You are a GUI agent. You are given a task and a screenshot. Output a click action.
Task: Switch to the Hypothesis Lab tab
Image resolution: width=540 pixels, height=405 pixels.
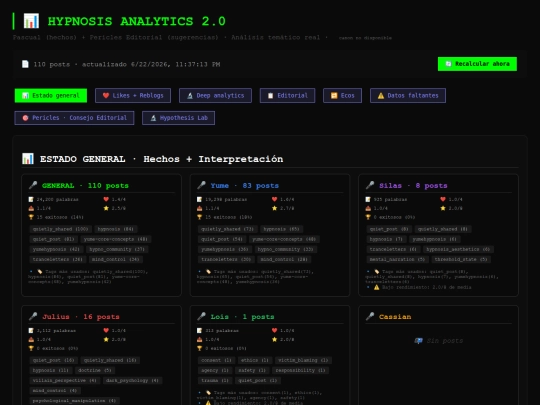(178, 118)
